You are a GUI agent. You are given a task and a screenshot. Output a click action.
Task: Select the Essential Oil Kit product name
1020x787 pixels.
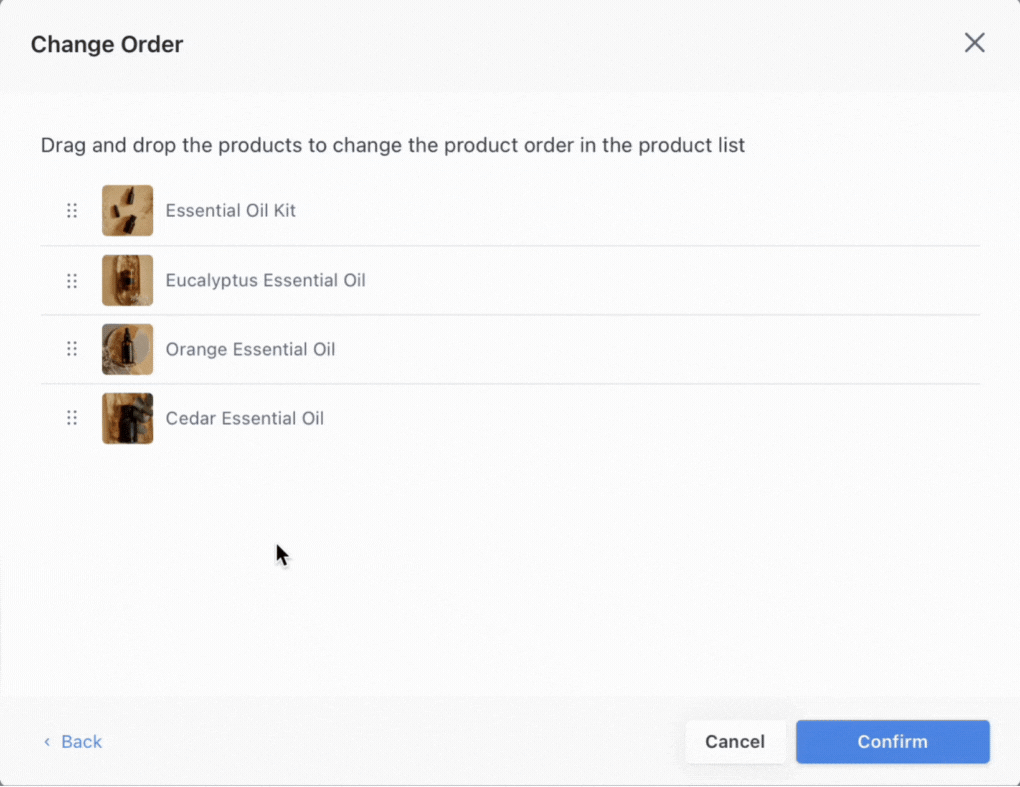[x=231, y=211]
